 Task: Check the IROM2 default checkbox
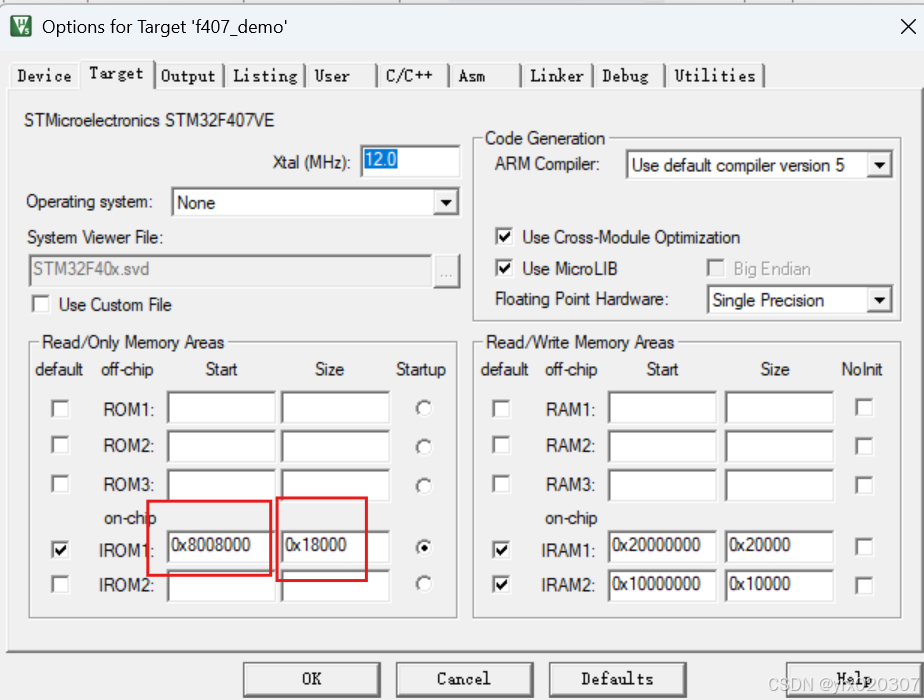[x=60, y=585]
